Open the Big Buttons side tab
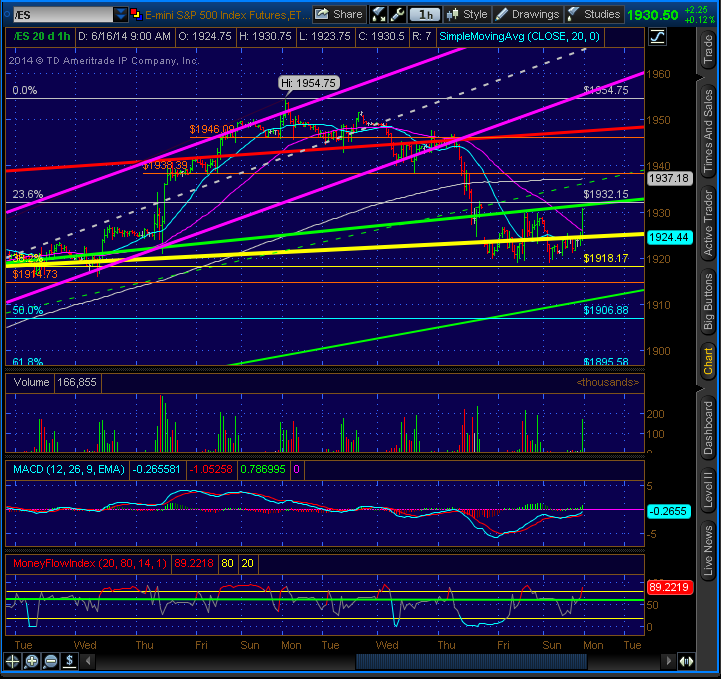Screen dimensions: 721x679 tap(708, 302)
